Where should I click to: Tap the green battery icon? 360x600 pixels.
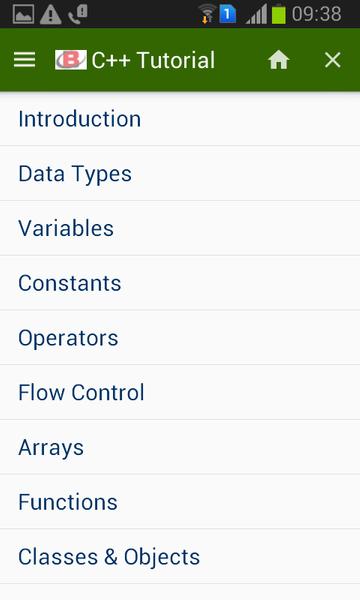(x=279, y=14)
